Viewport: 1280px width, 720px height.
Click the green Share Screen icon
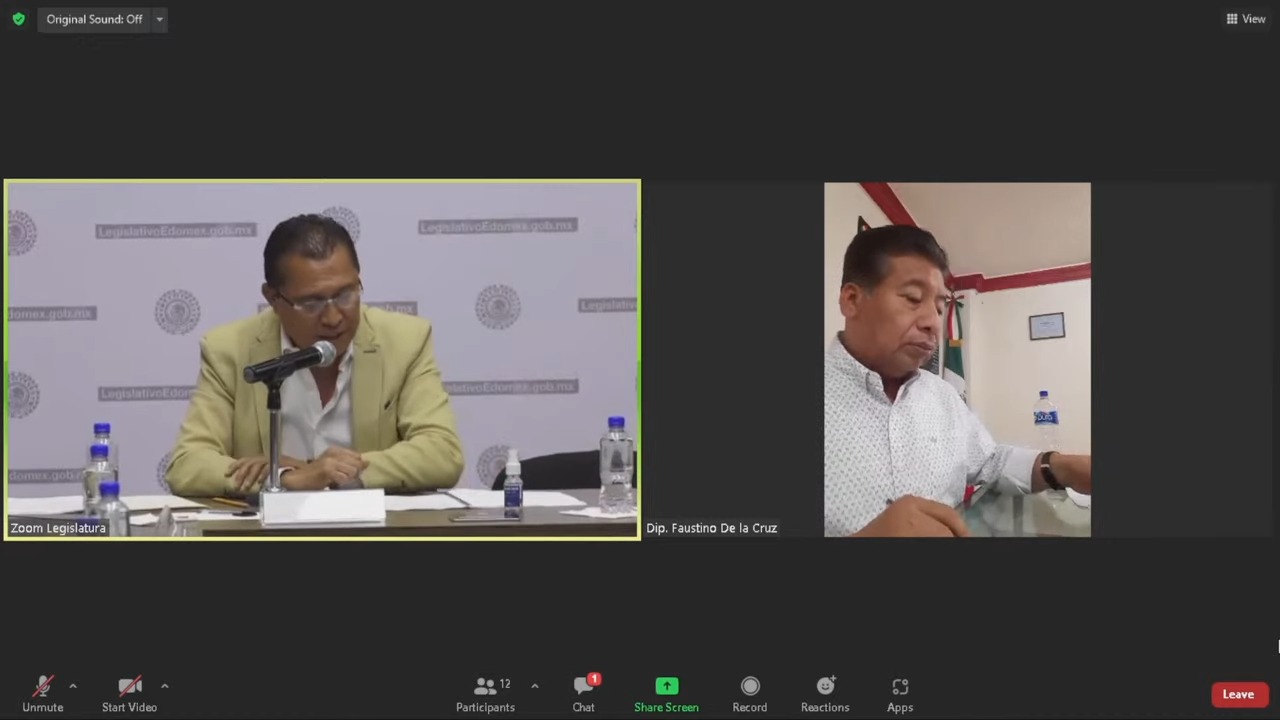point(666,686)
